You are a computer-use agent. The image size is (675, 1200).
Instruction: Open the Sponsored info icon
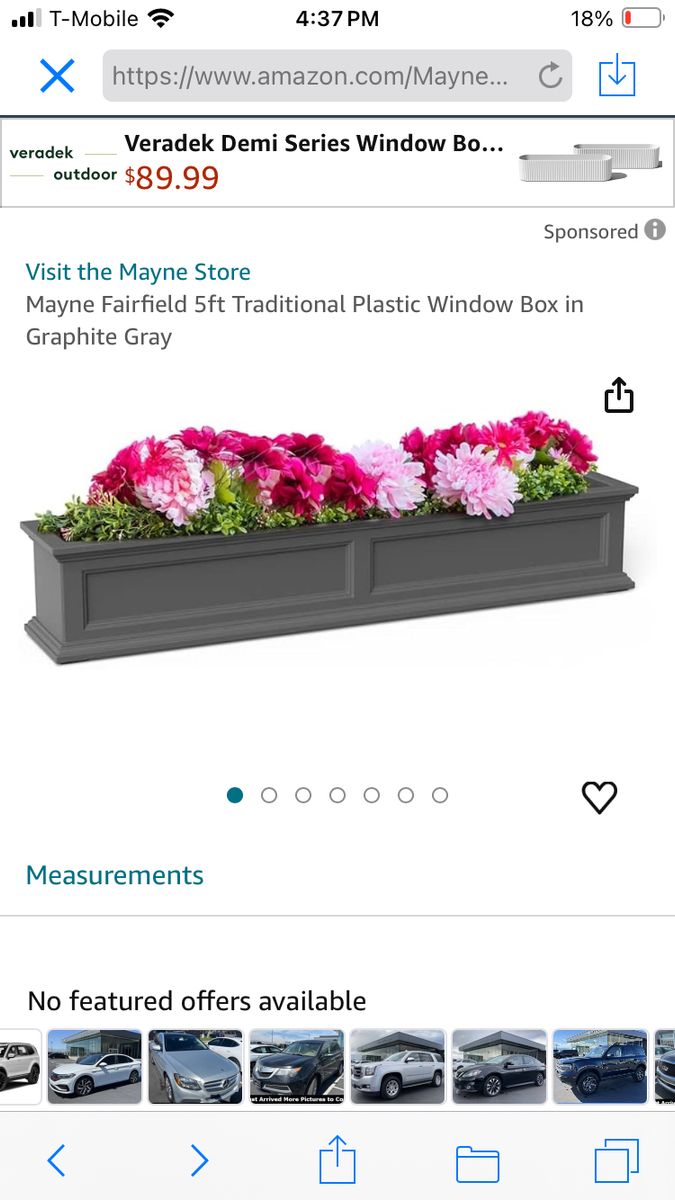pyautogui.click(x=655, y=230)
